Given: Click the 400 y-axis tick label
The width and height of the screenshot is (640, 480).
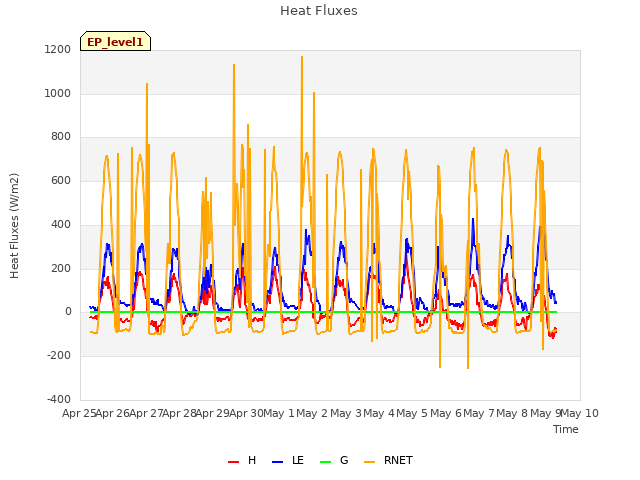Looking at the screenshot, I should 61,224.
